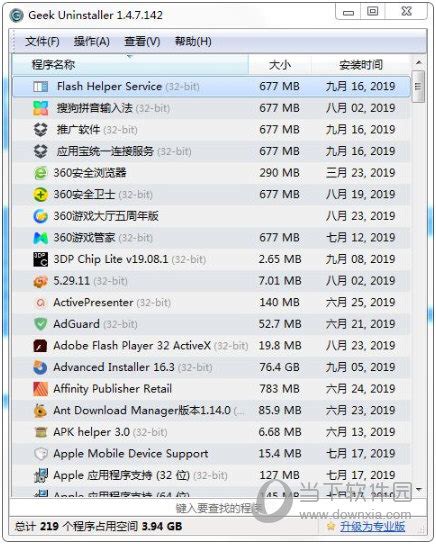Click the Ant Download Manager icon
The width and height of the screenshot is (436, 544).
click(x=40, y=410)
